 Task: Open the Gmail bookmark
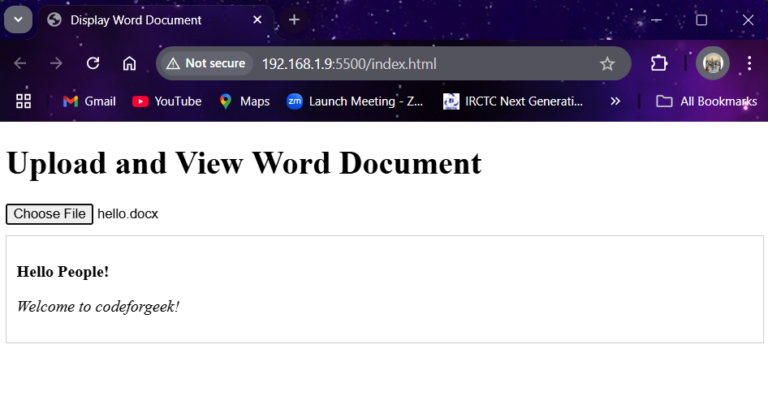click(x=89, y=101)
